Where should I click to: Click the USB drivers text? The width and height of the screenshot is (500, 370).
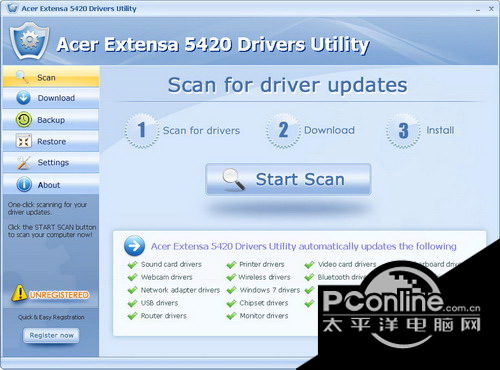tap(159, 303)
